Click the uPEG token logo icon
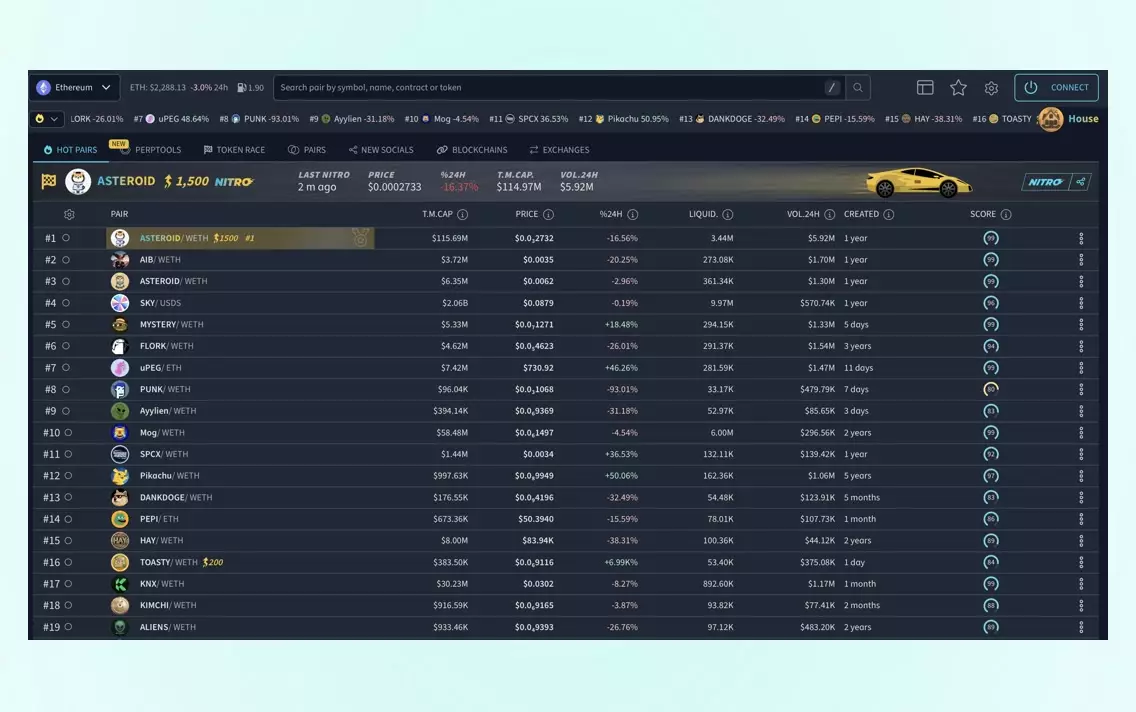 click(120, 368)
